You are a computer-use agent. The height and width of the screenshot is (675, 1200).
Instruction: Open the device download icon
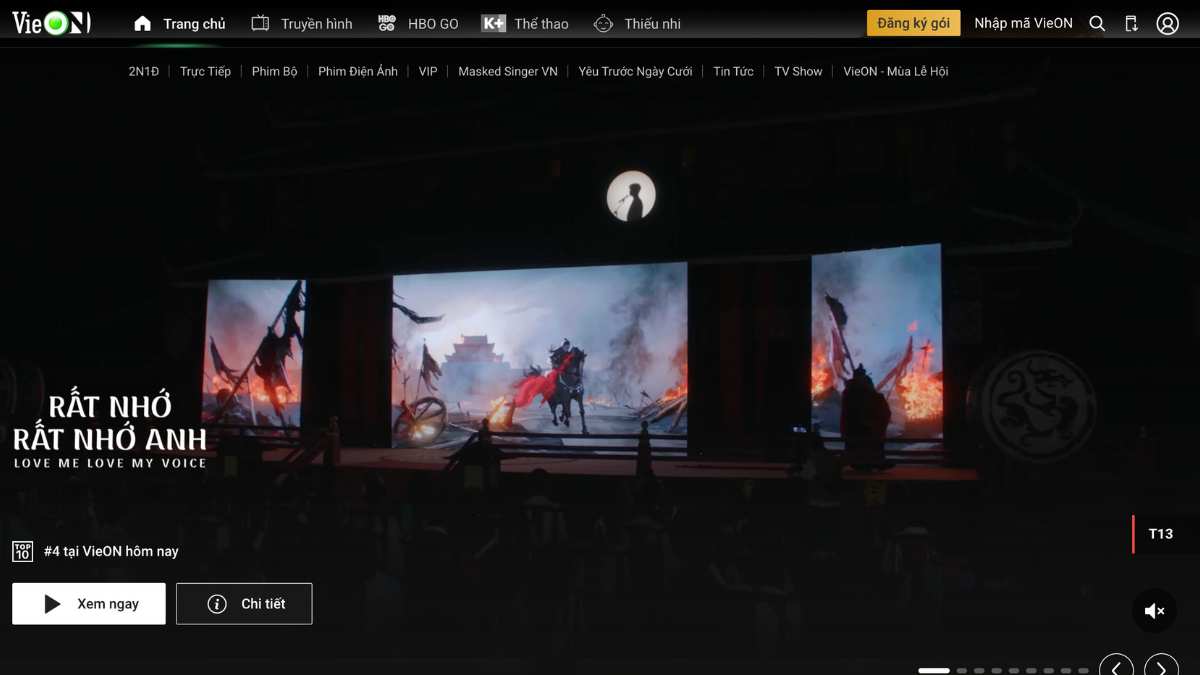tap(1131, 23)
